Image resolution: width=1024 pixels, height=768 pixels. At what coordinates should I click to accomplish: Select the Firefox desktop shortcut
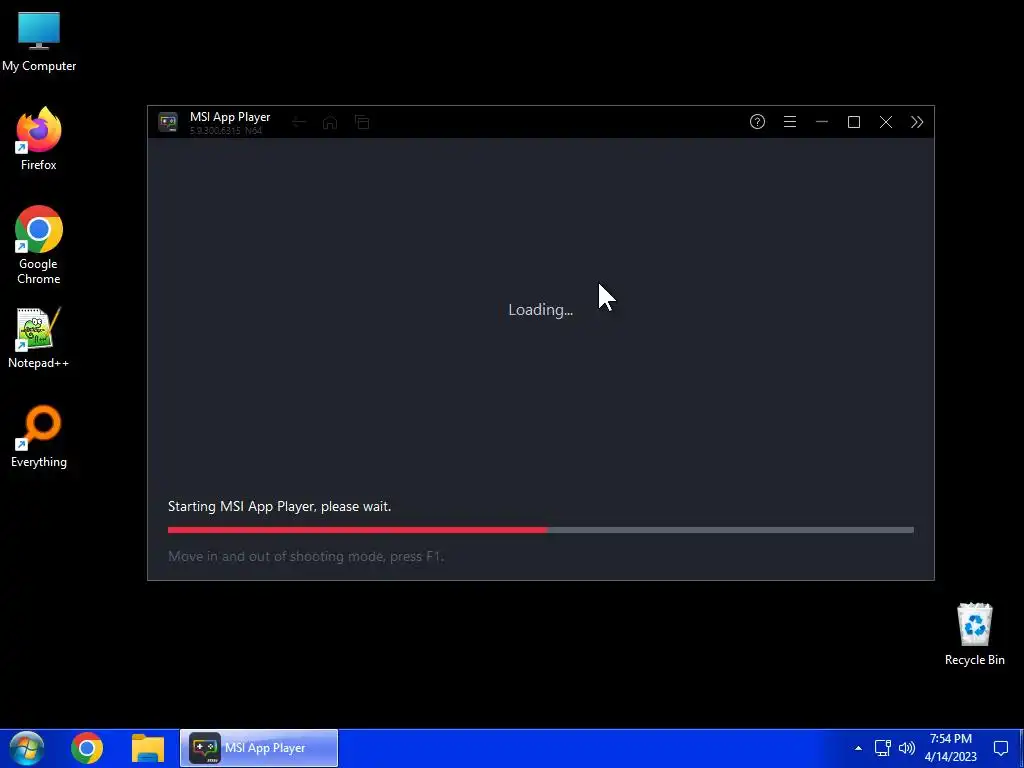tap(39, 139)
